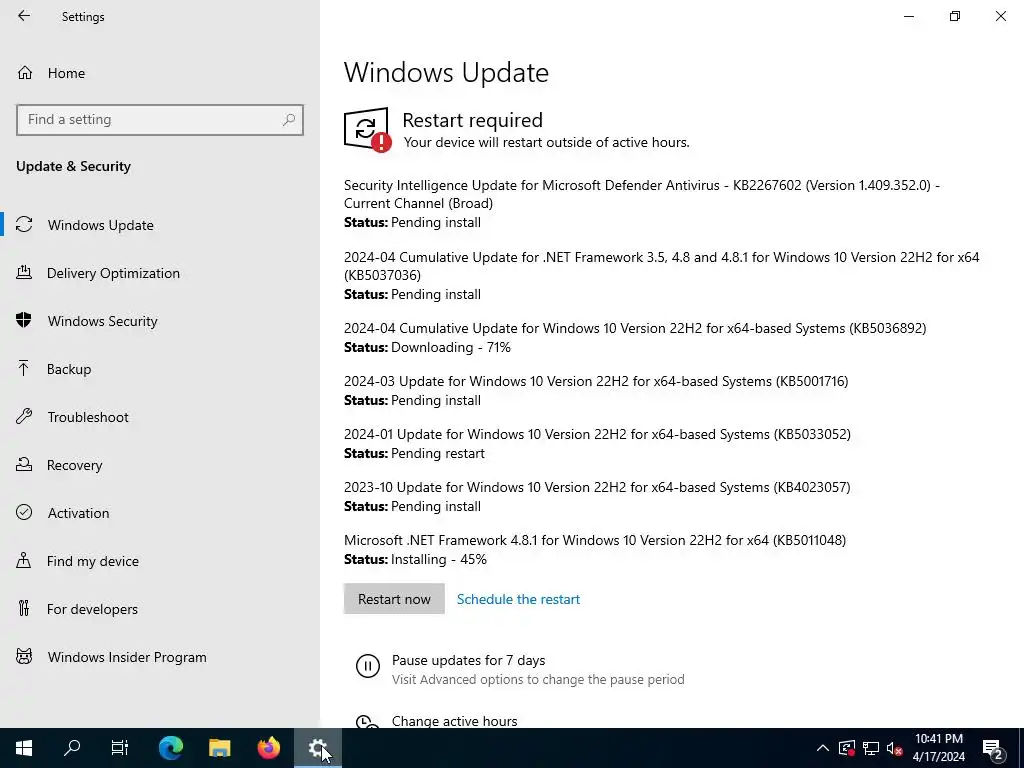
Task: Click the Delivery Optimization icon
Action: point(24,273)
